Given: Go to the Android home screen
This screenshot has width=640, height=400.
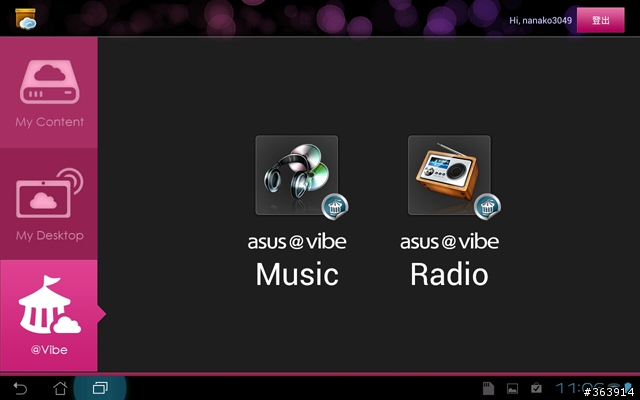Looking at the screenshot, I should coord(60,388).
